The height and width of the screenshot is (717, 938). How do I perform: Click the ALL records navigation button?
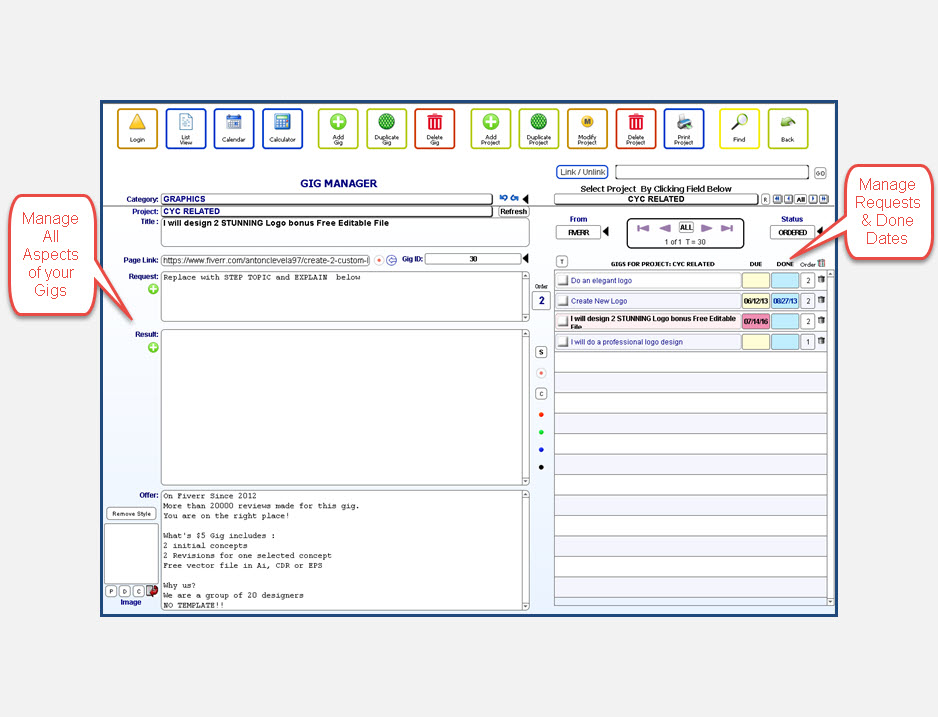click(686, 228)
